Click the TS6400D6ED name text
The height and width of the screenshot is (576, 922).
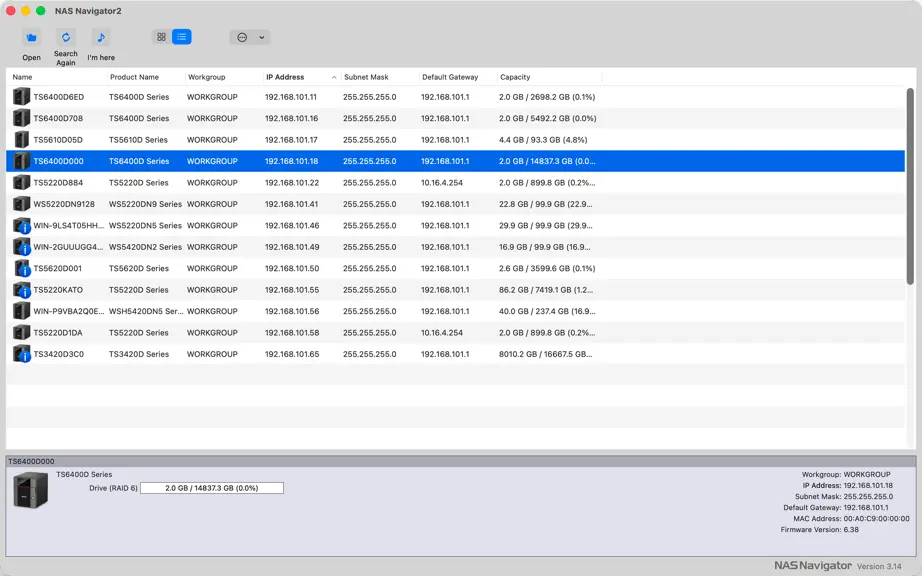[59, 97]
